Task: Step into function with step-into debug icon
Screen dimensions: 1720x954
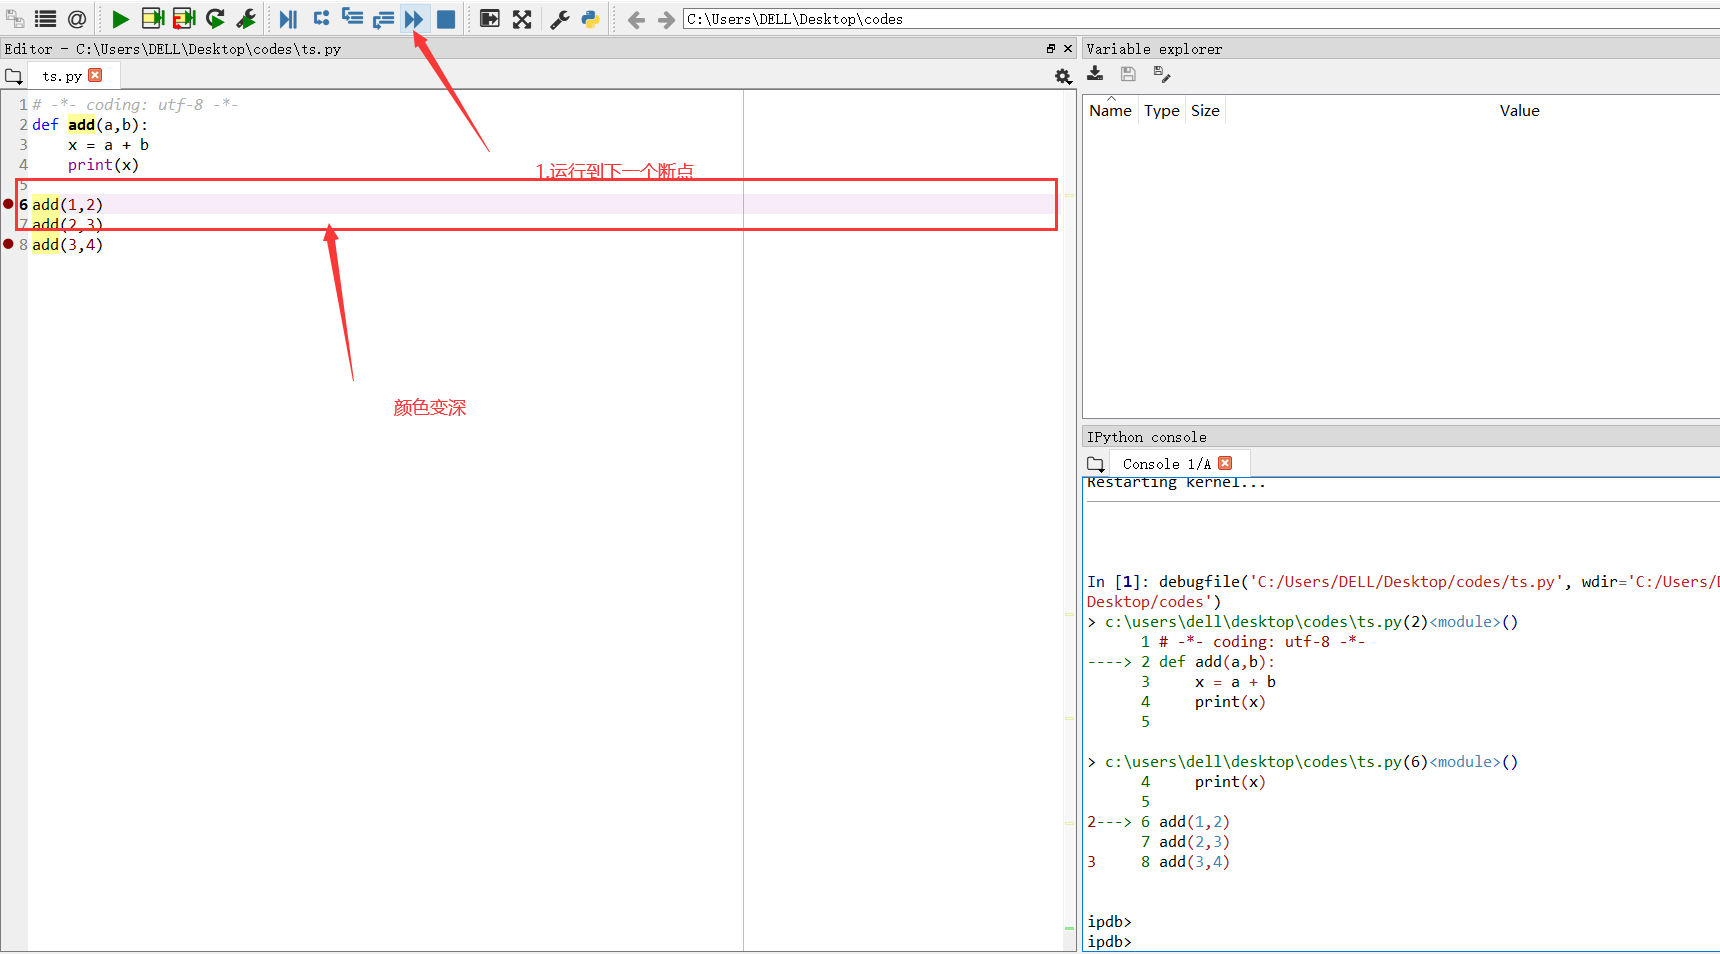Action: click(352, 19)
